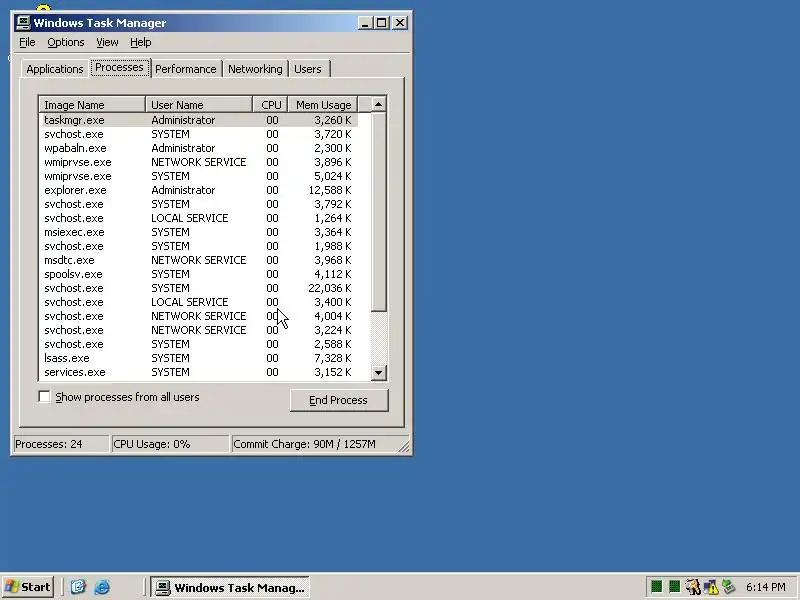
Task: Select svchost.exe using 1,988 K
Action: pyautogui.click(x=198, y=246)
